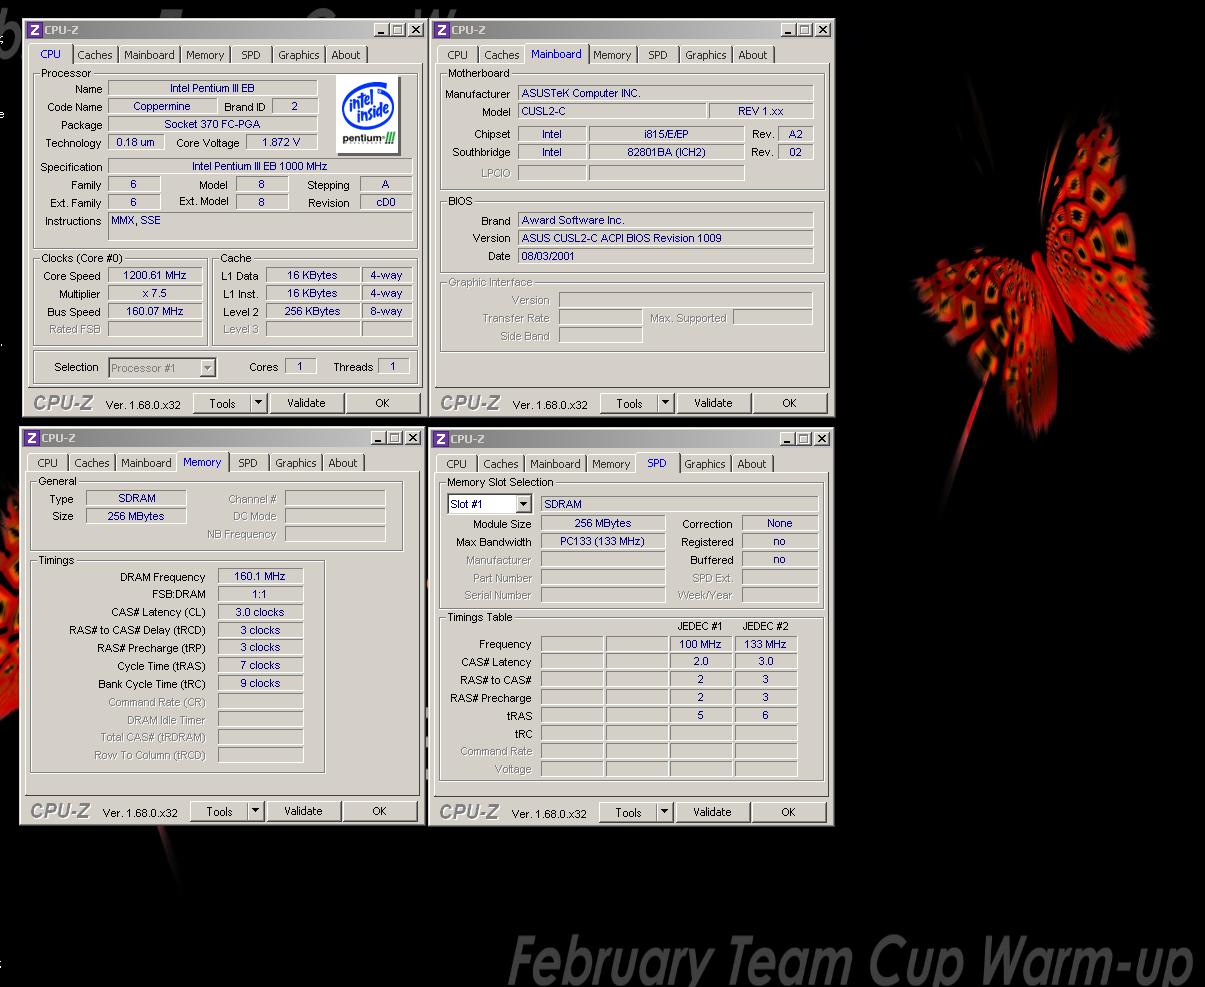Viewport: 1205px width, 987px height.
Task: Click the Core Speed 1200.61 MHz value
Action: point(154,276)
